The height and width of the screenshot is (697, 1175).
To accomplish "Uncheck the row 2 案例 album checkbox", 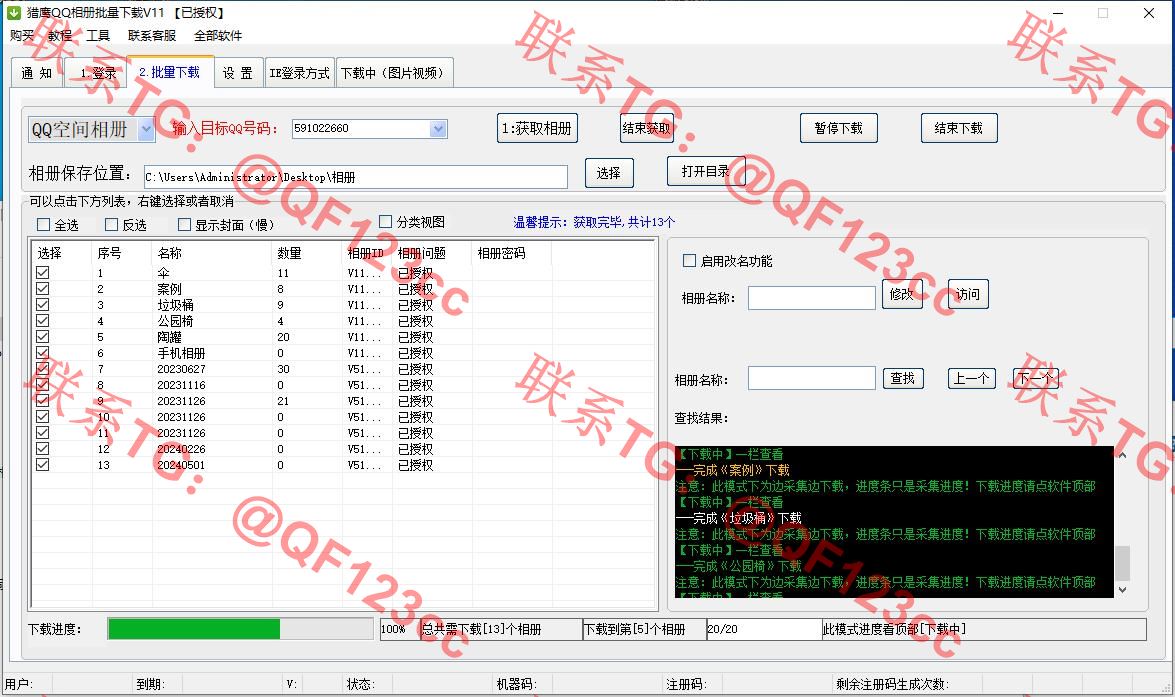I will pos(43,289).
